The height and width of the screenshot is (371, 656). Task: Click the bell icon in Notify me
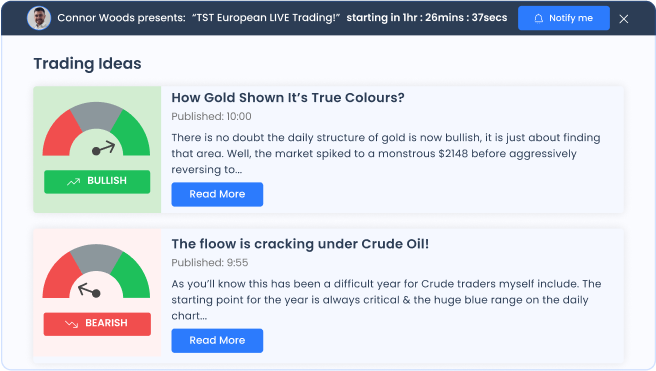(x=539, y=18)
